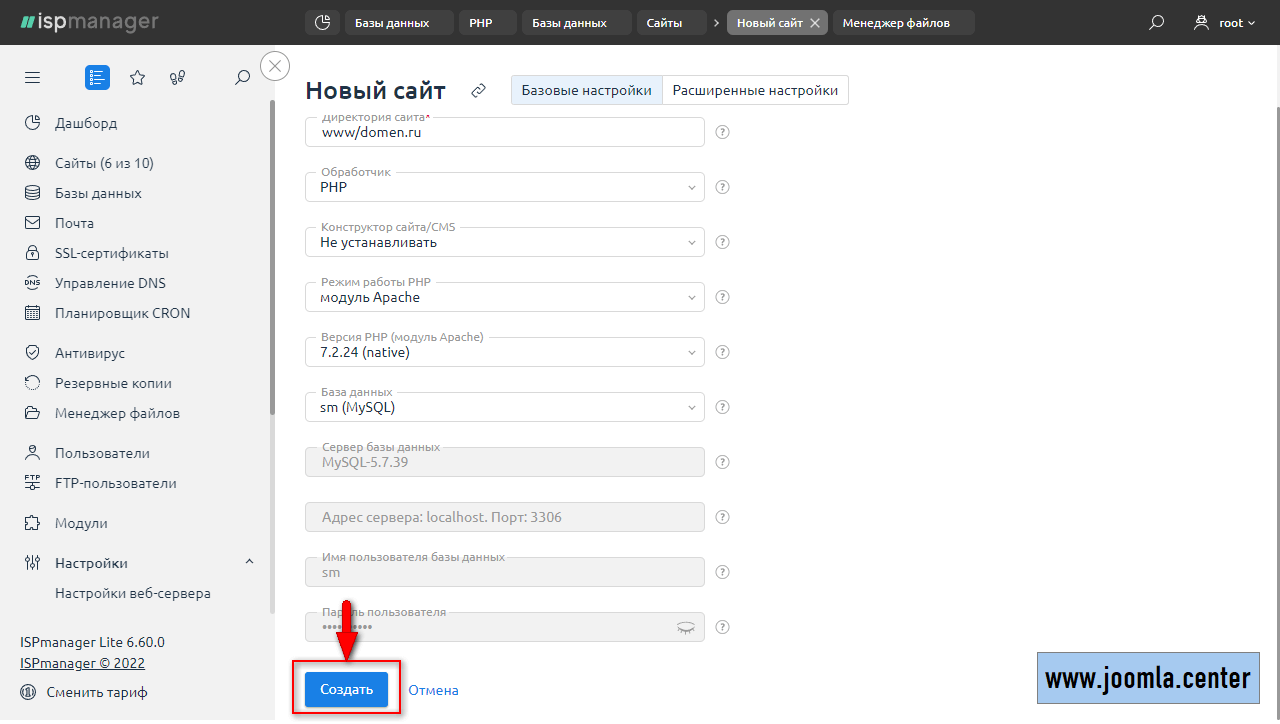Click help icon beside База данных dropdown
The image size is (1280, 724).
pyautogui.click(x=723, y=407)
